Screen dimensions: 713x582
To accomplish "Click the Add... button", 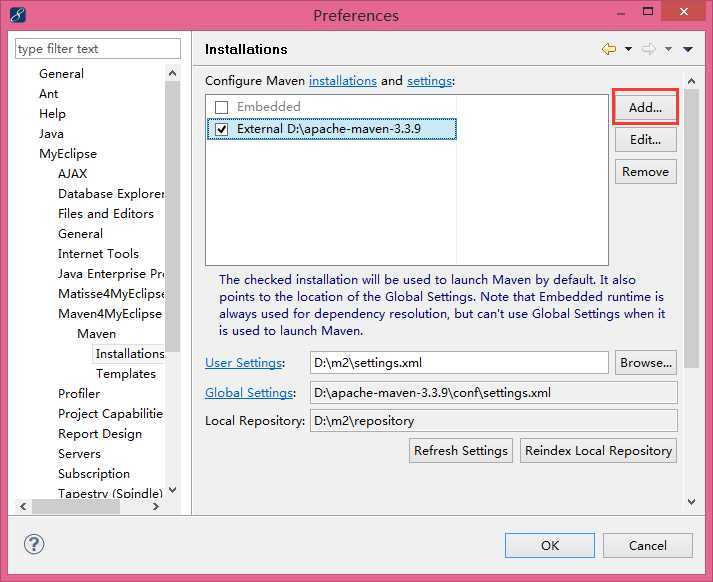I will 645,107.
